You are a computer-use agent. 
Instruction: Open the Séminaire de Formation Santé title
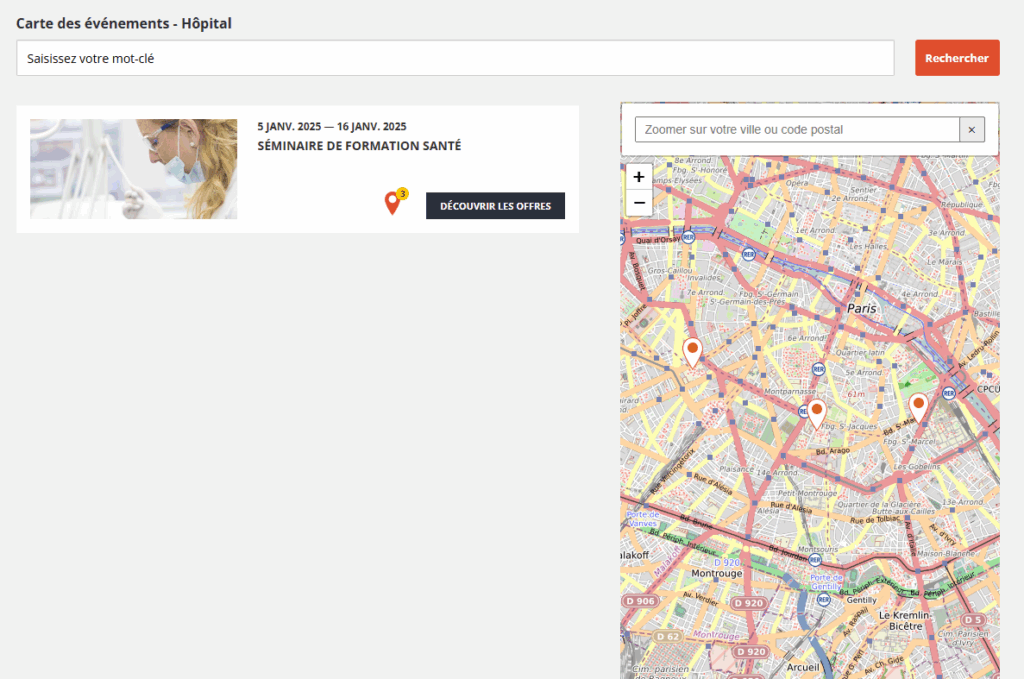coord(359,146)
